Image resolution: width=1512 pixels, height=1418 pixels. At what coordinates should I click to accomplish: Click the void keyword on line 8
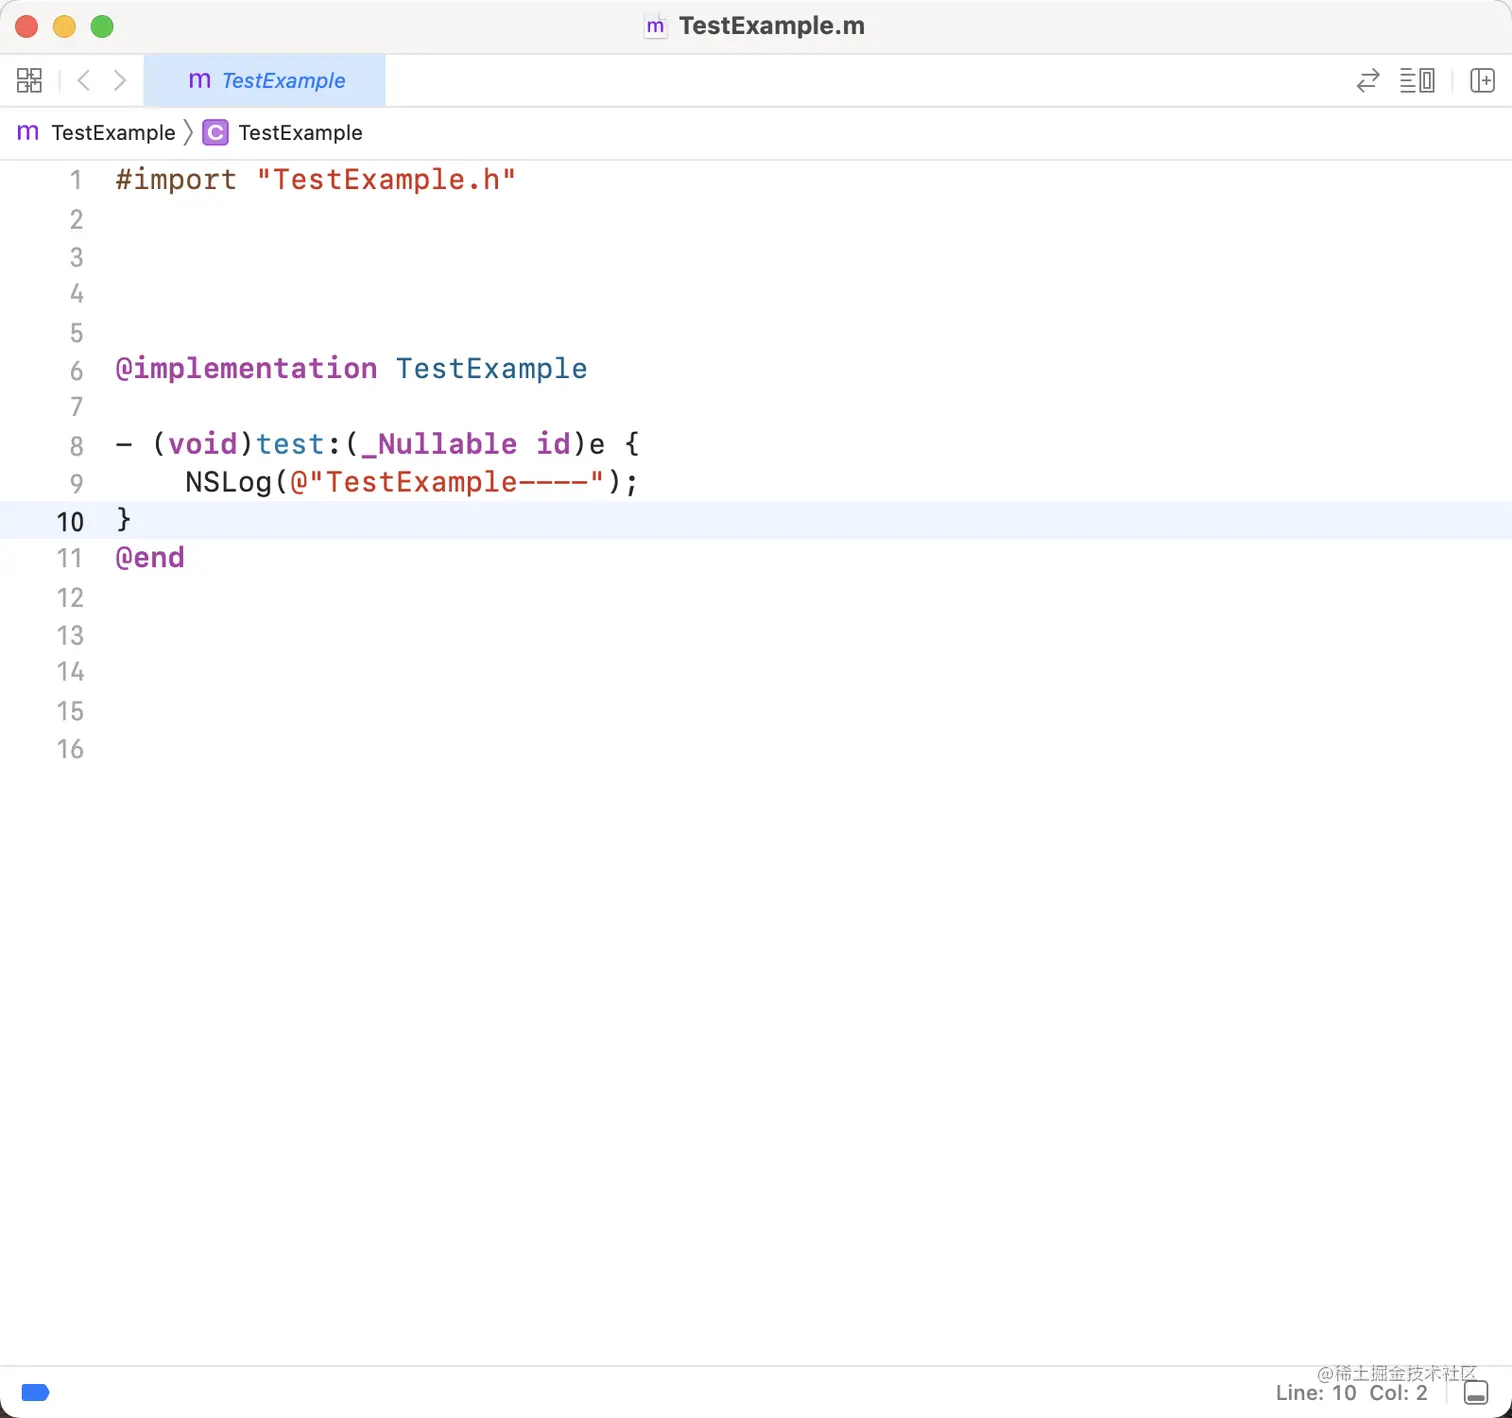[x=202, y=444]
